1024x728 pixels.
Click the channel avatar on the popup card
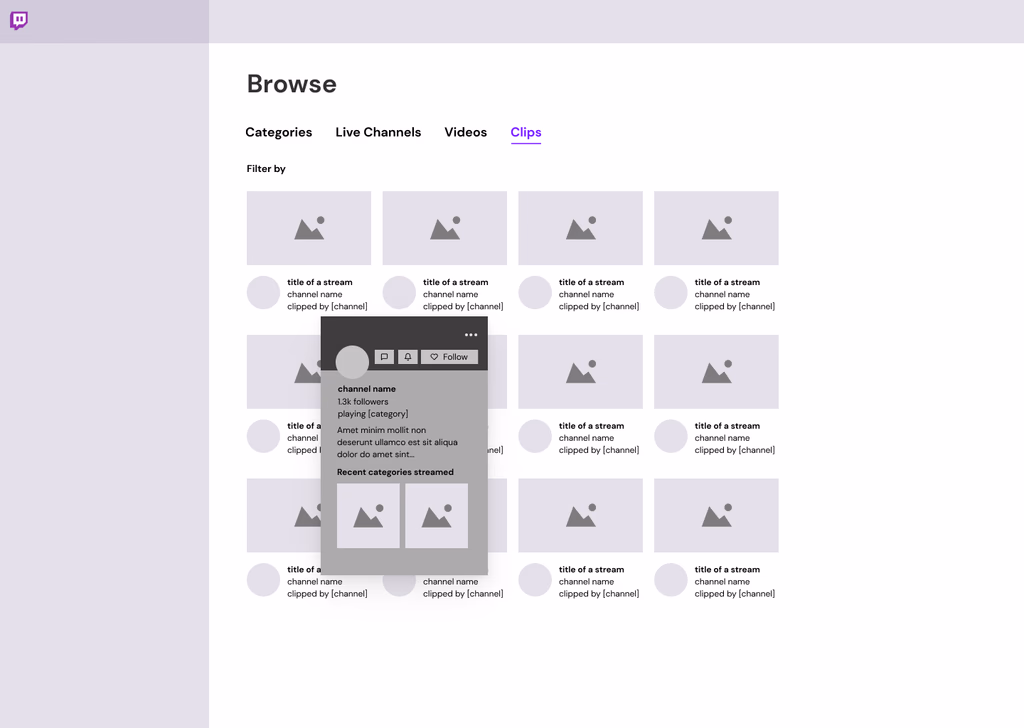point(352,362)
